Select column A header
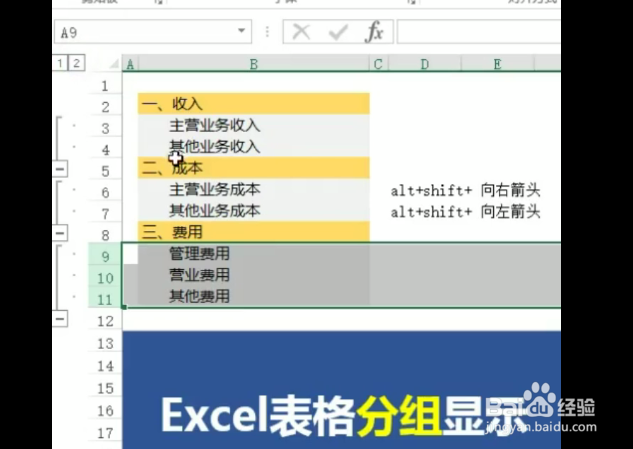 tap(130, 64)
